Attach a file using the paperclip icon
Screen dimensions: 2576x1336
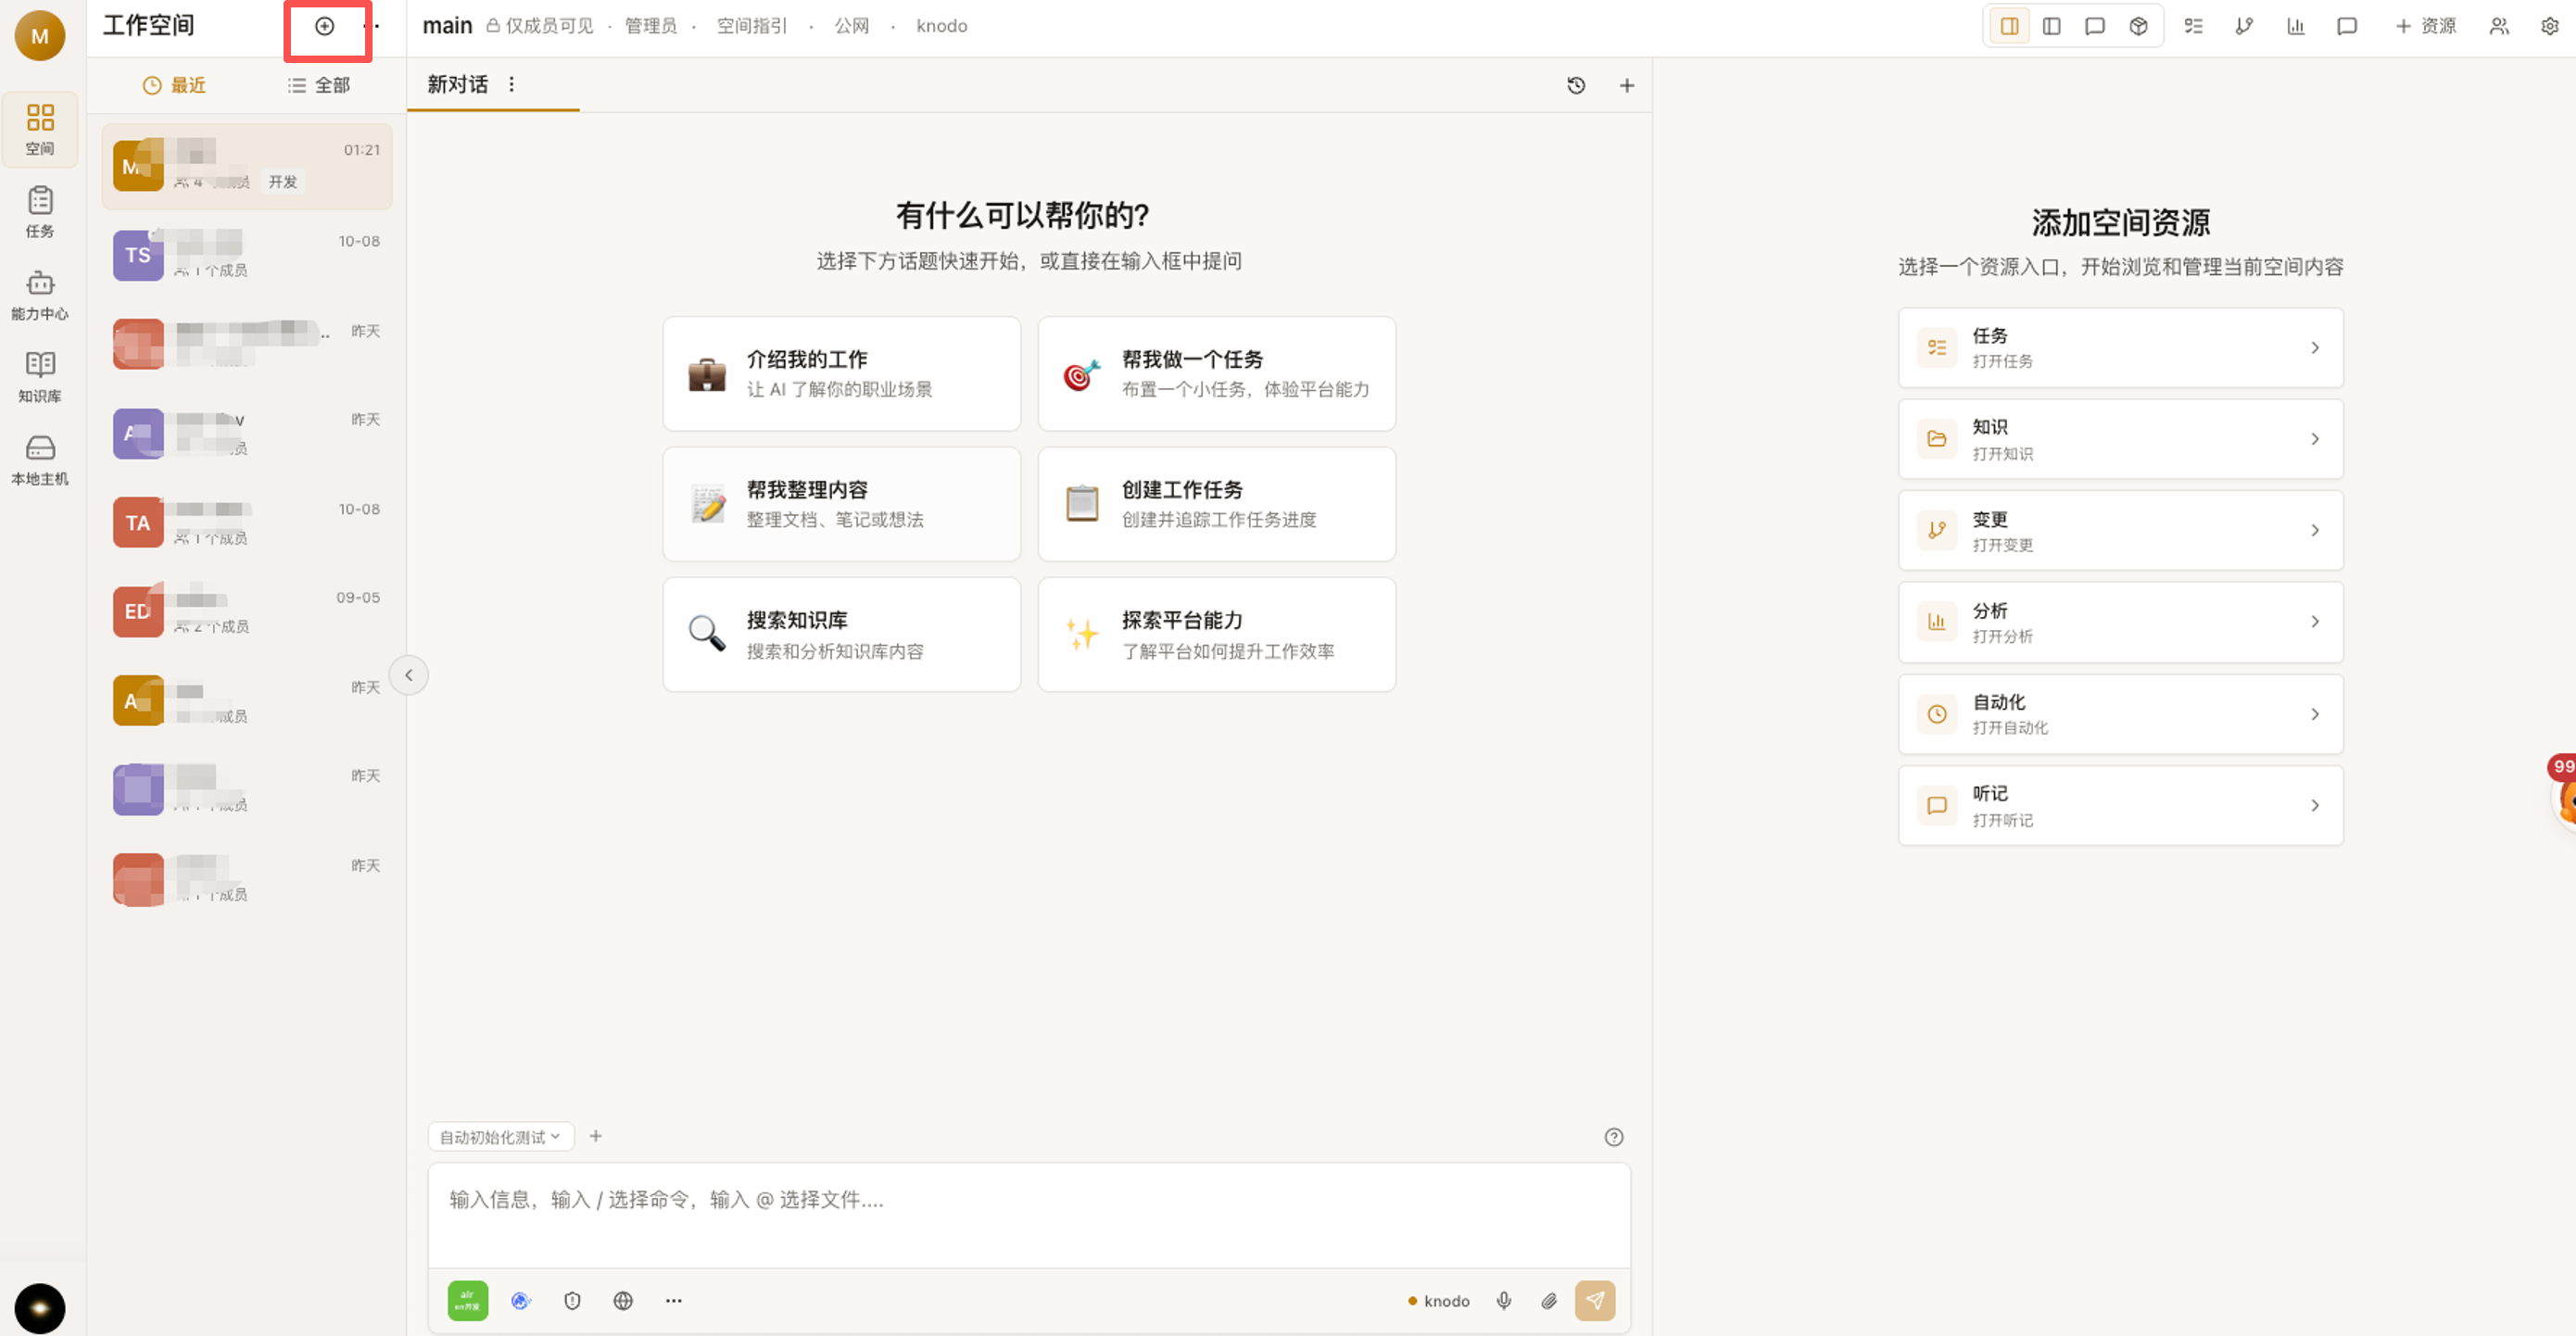1549,1300
